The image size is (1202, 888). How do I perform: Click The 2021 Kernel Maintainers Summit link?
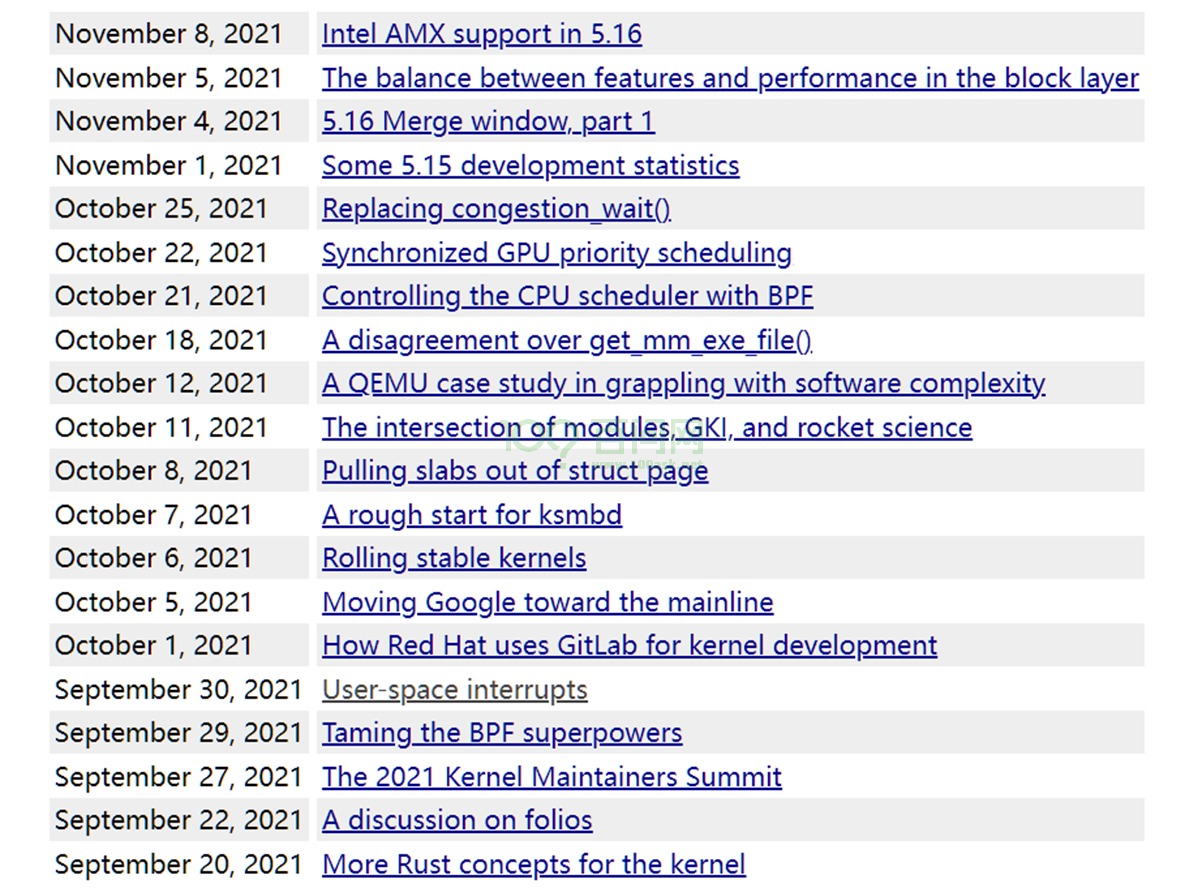[551, 777]
